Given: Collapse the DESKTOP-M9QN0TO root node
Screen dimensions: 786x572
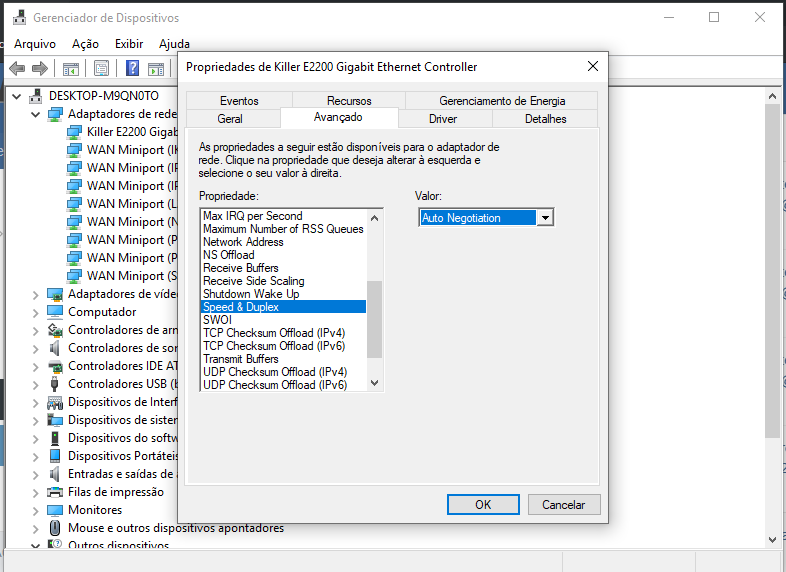Looking at the screenshot, I should (x=17, y=96).
